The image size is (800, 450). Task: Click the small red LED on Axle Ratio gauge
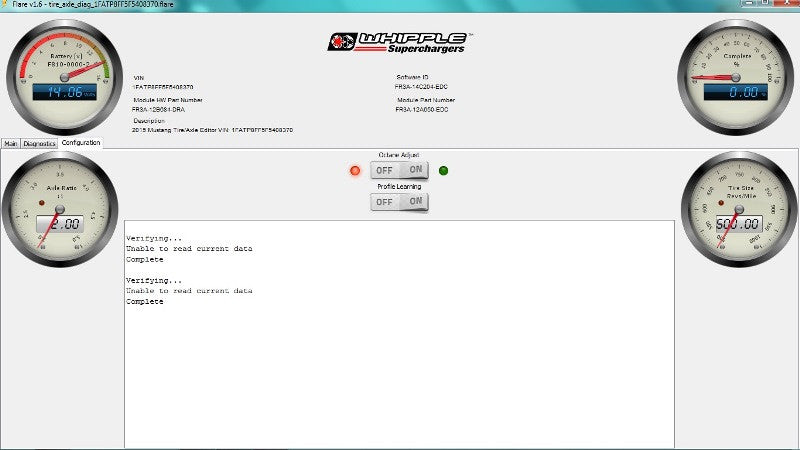tap(41, 204)
